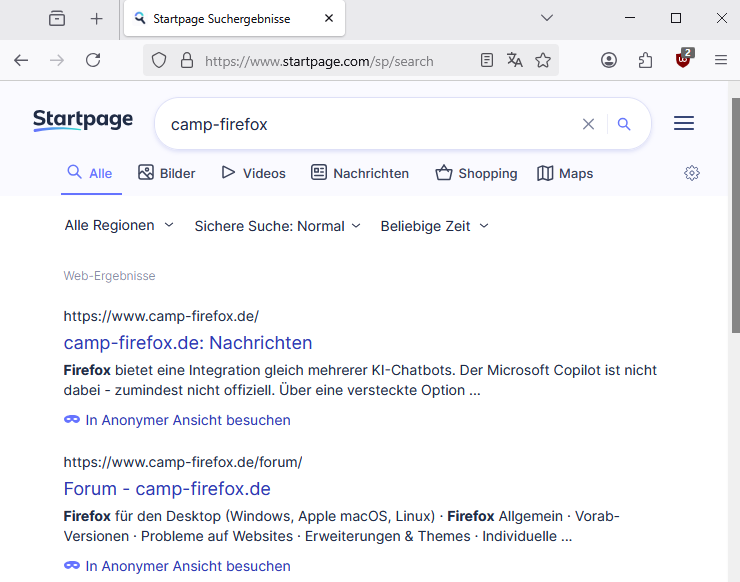Open the Firefox account icon
Image resolution: width=740 pixels, height=582 pixels.
tap(609, 60)
